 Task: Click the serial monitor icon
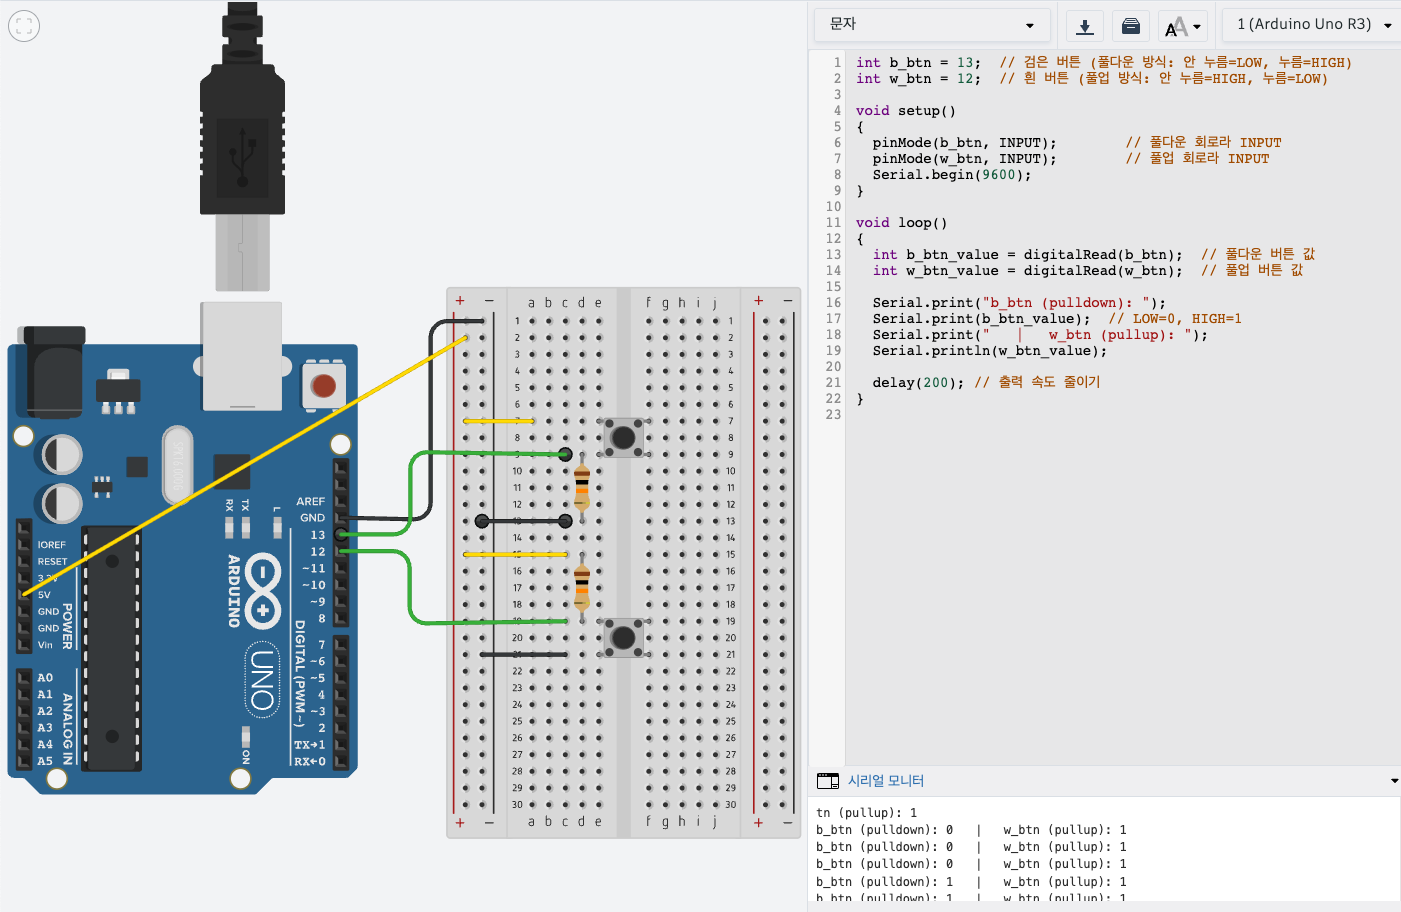coord(828,781)
